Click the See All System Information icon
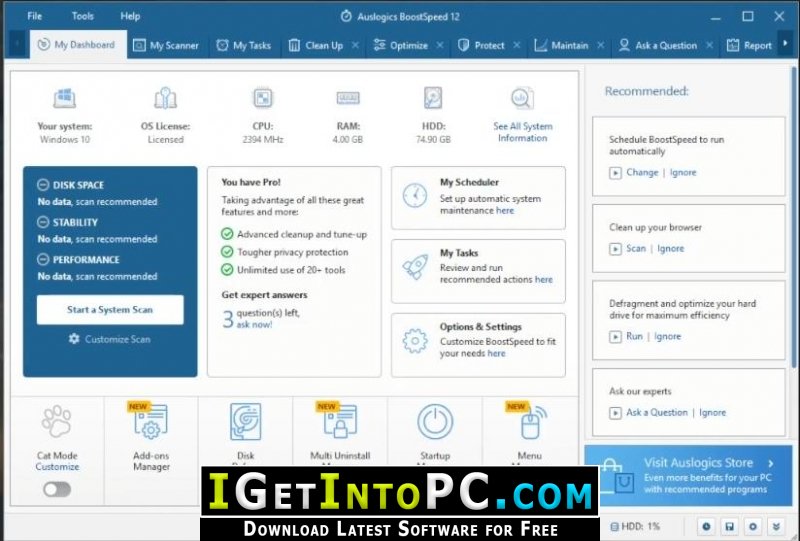Viewport: 800px width, 541px height. 522,98
